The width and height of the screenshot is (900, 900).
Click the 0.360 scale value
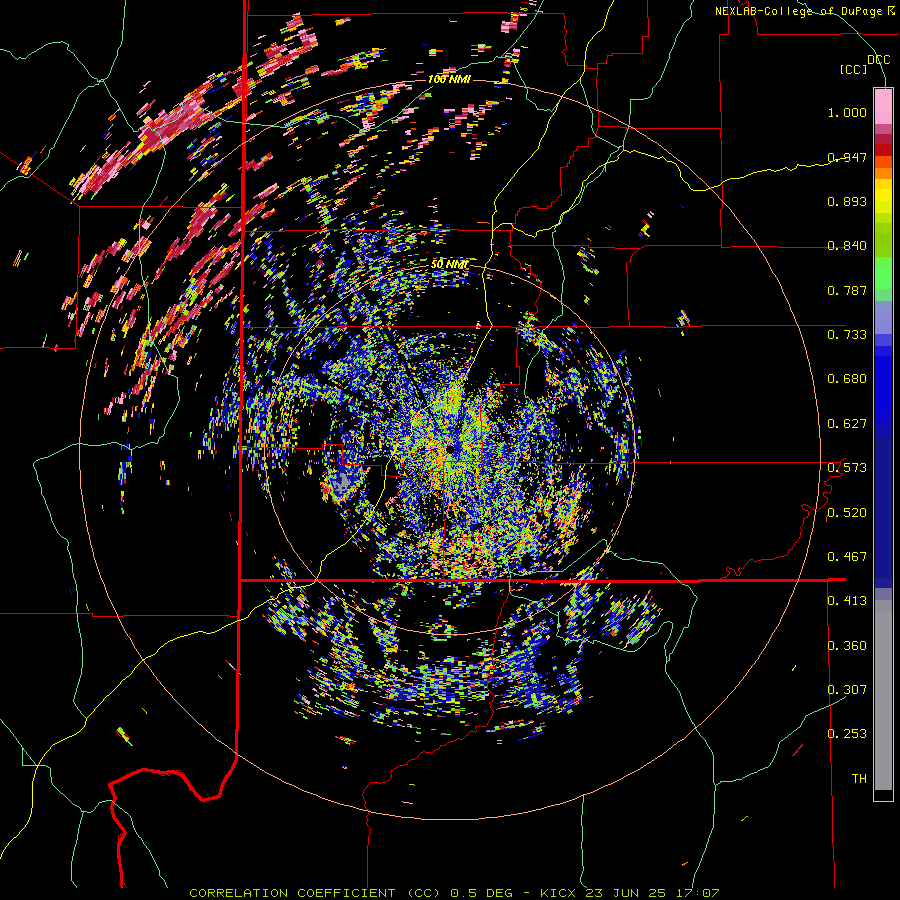pyautogui.click(x=847, y=646)
